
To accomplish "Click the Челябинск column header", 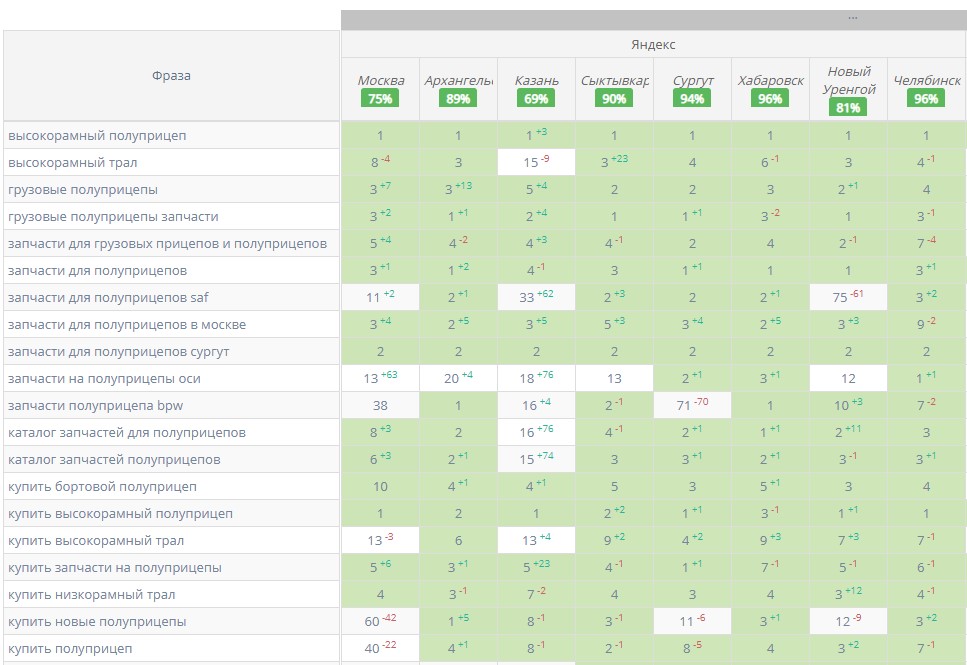I will (x=926, y=81).
